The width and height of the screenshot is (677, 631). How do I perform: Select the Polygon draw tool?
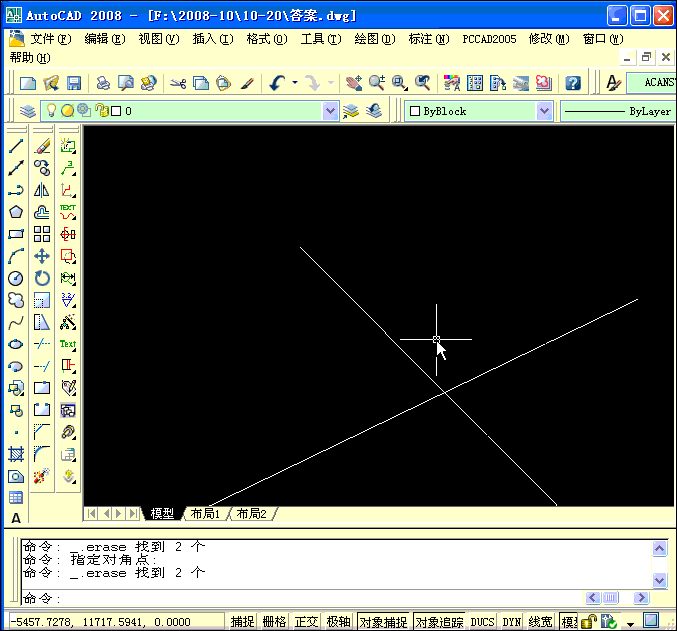16,212
